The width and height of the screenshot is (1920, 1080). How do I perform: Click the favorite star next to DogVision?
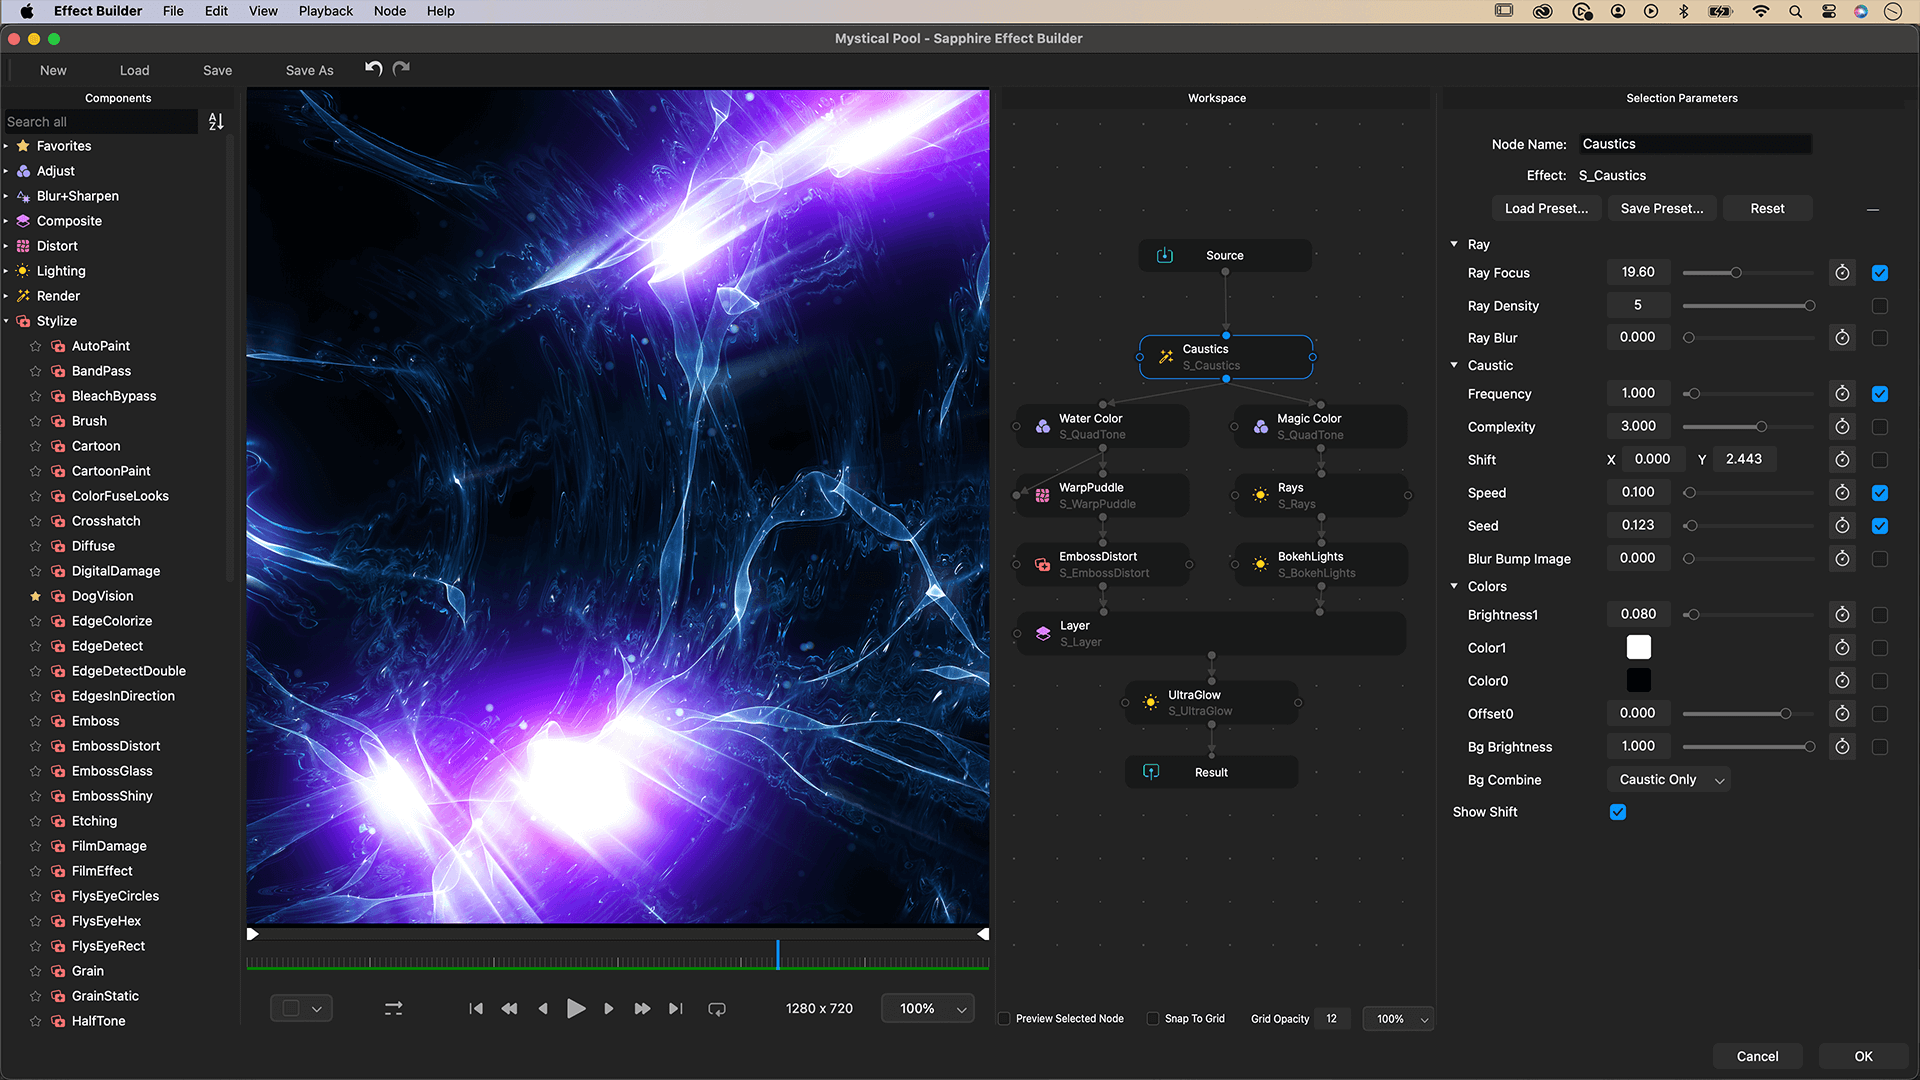36,595
